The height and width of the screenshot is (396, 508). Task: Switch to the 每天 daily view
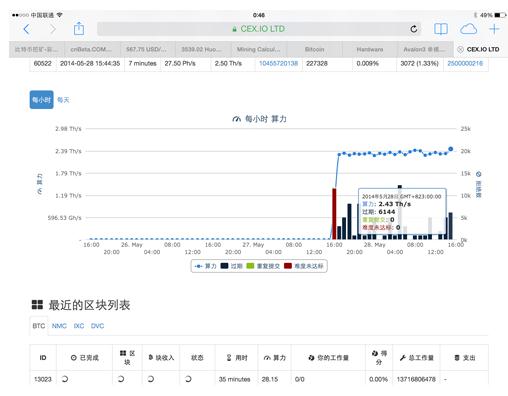coord(63,100)
